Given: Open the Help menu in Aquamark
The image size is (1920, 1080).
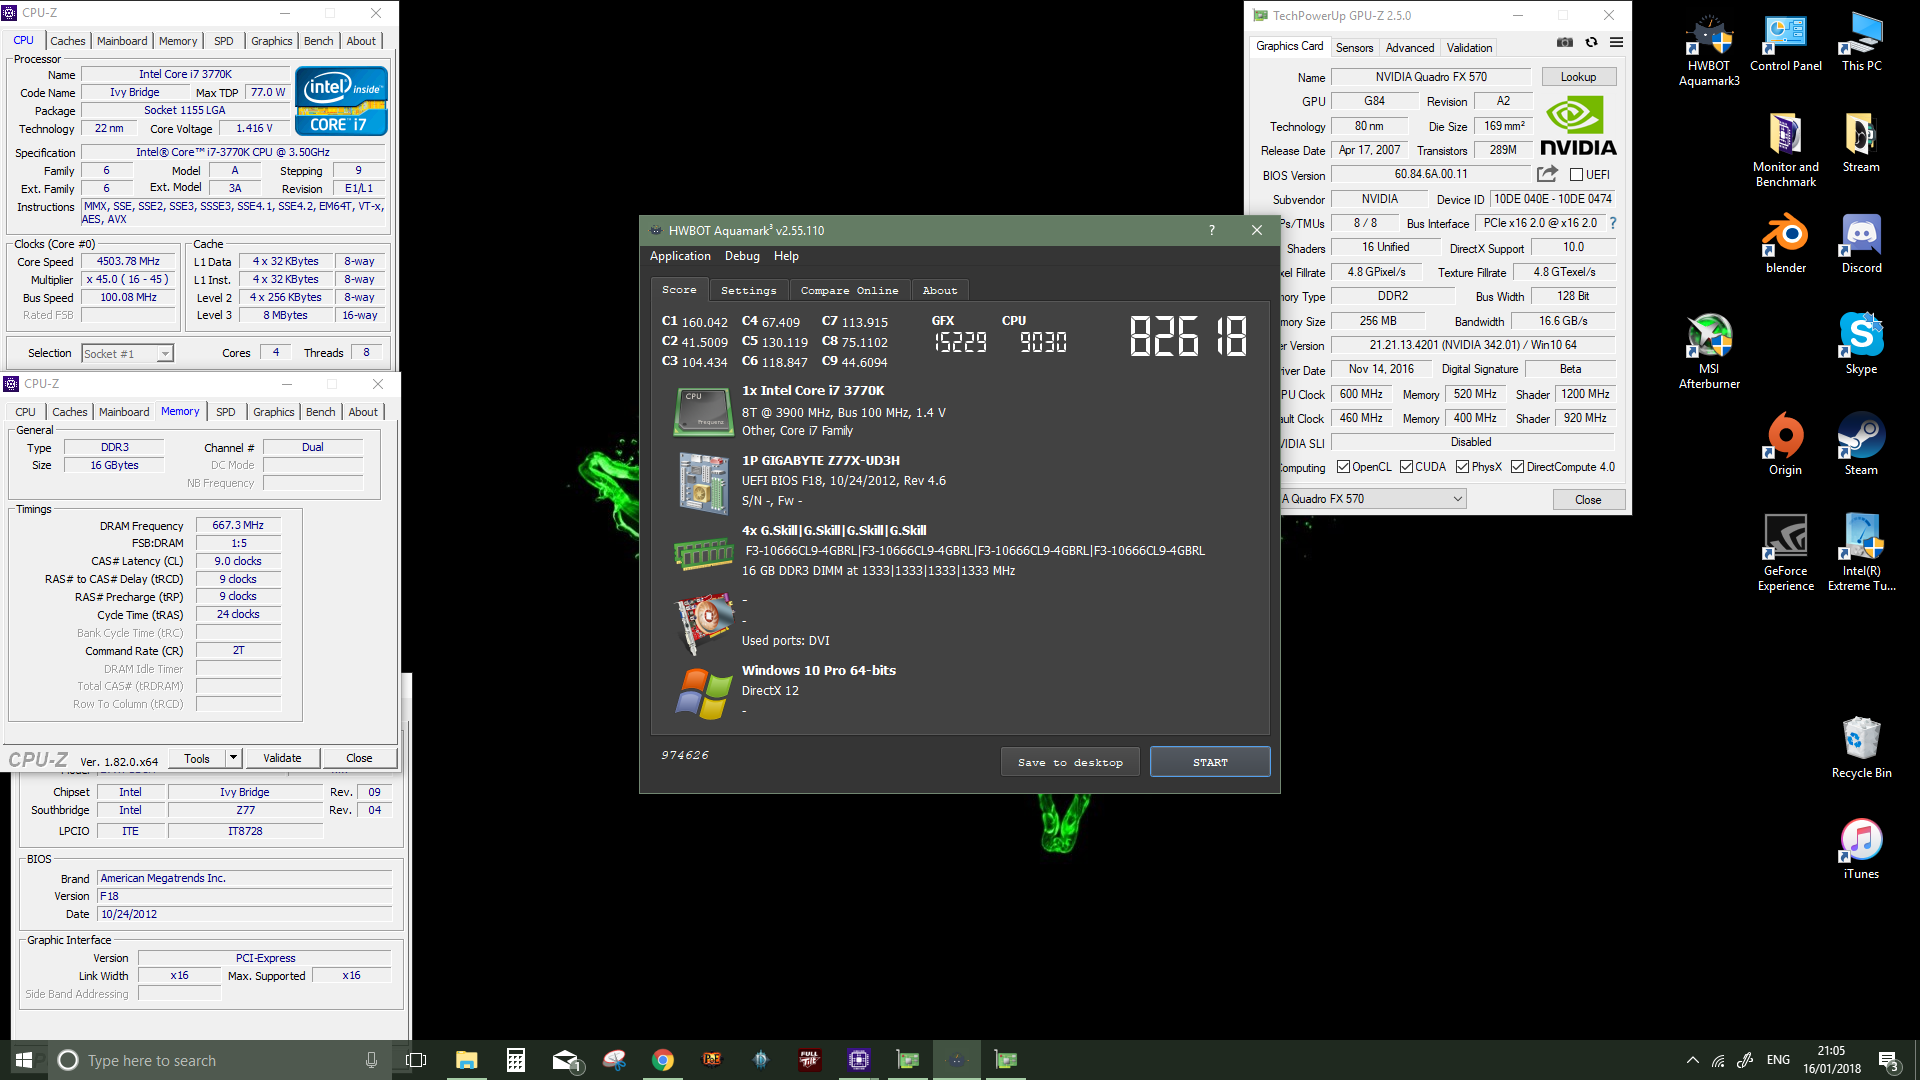Looking at the screenshot, I should [786, 256].
